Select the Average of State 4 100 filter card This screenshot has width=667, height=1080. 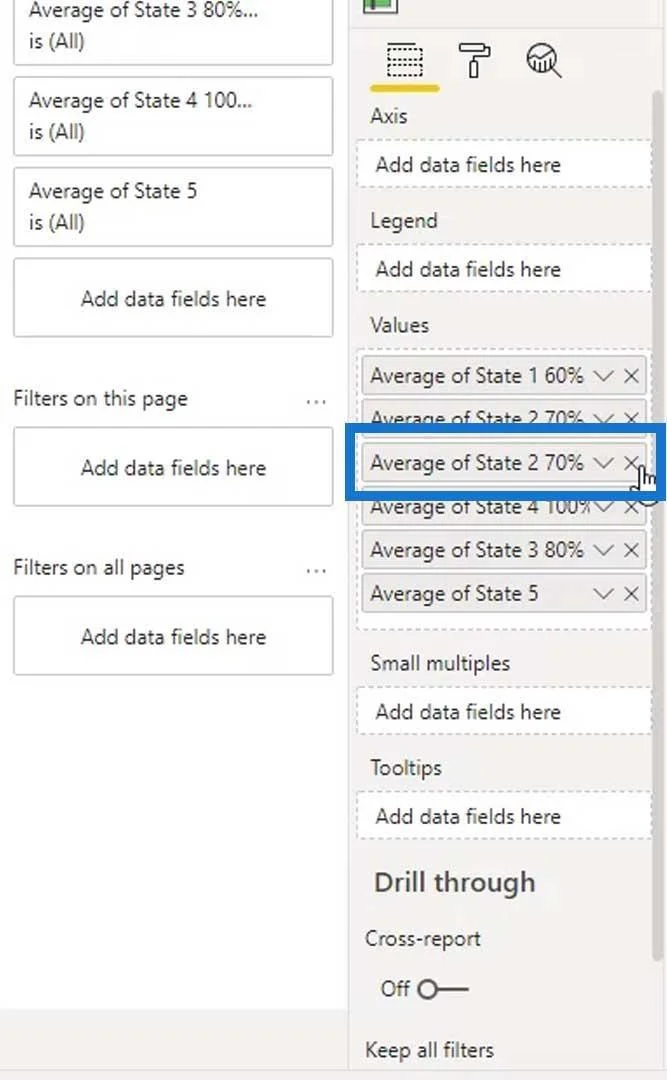coord(173,116)
